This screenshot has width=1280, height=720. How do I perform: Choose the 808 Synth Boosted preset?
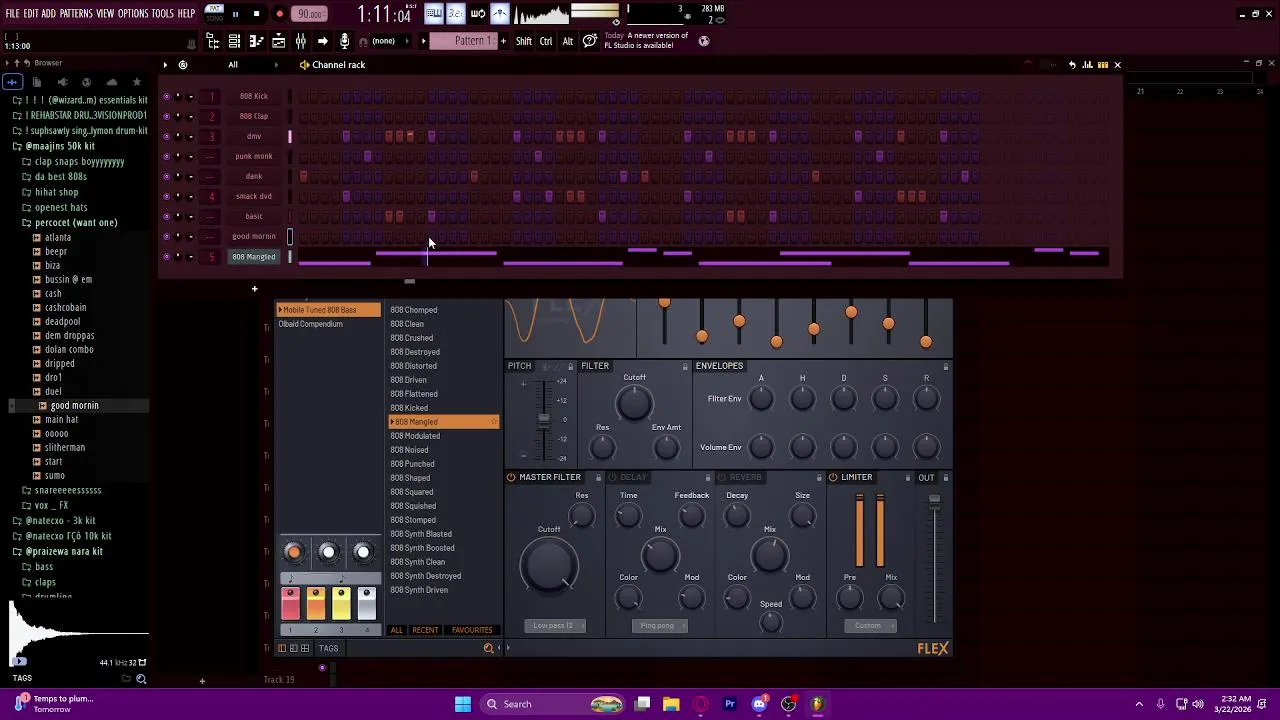(x=422, y=548)
